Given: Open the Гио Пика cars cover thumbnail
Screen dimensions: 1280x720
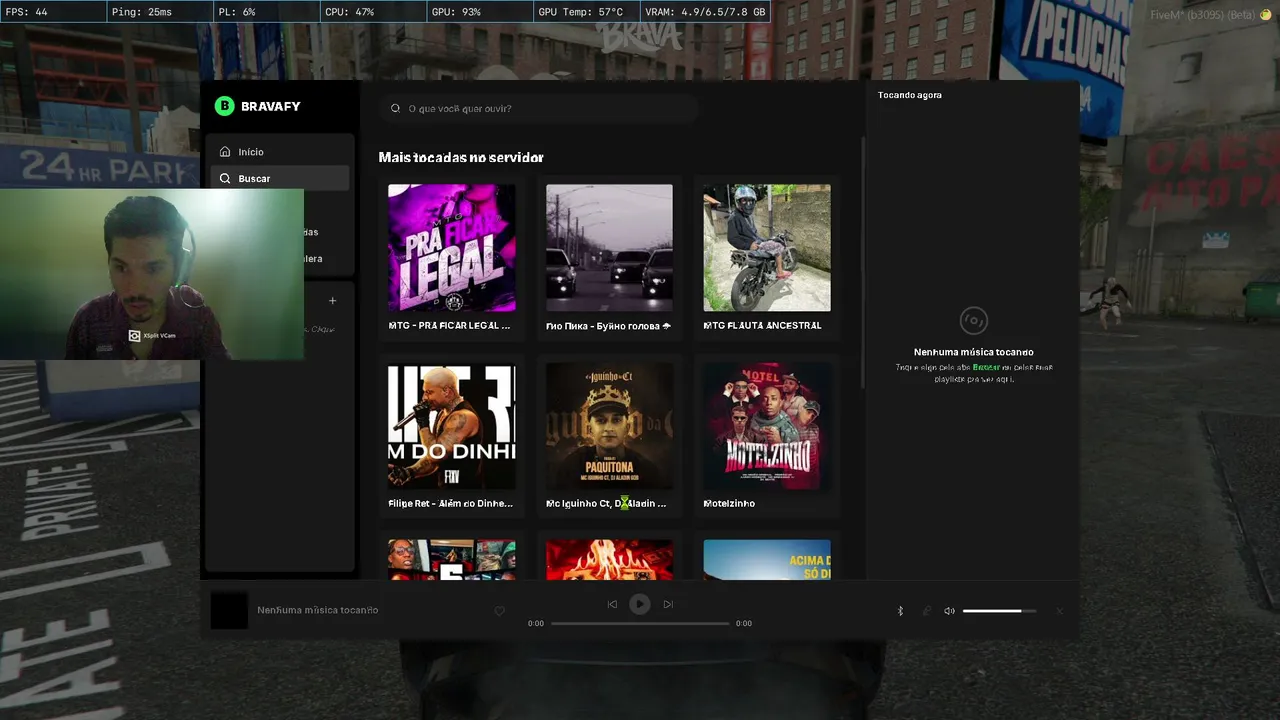Looking at the screenshot, I should 609,248.
